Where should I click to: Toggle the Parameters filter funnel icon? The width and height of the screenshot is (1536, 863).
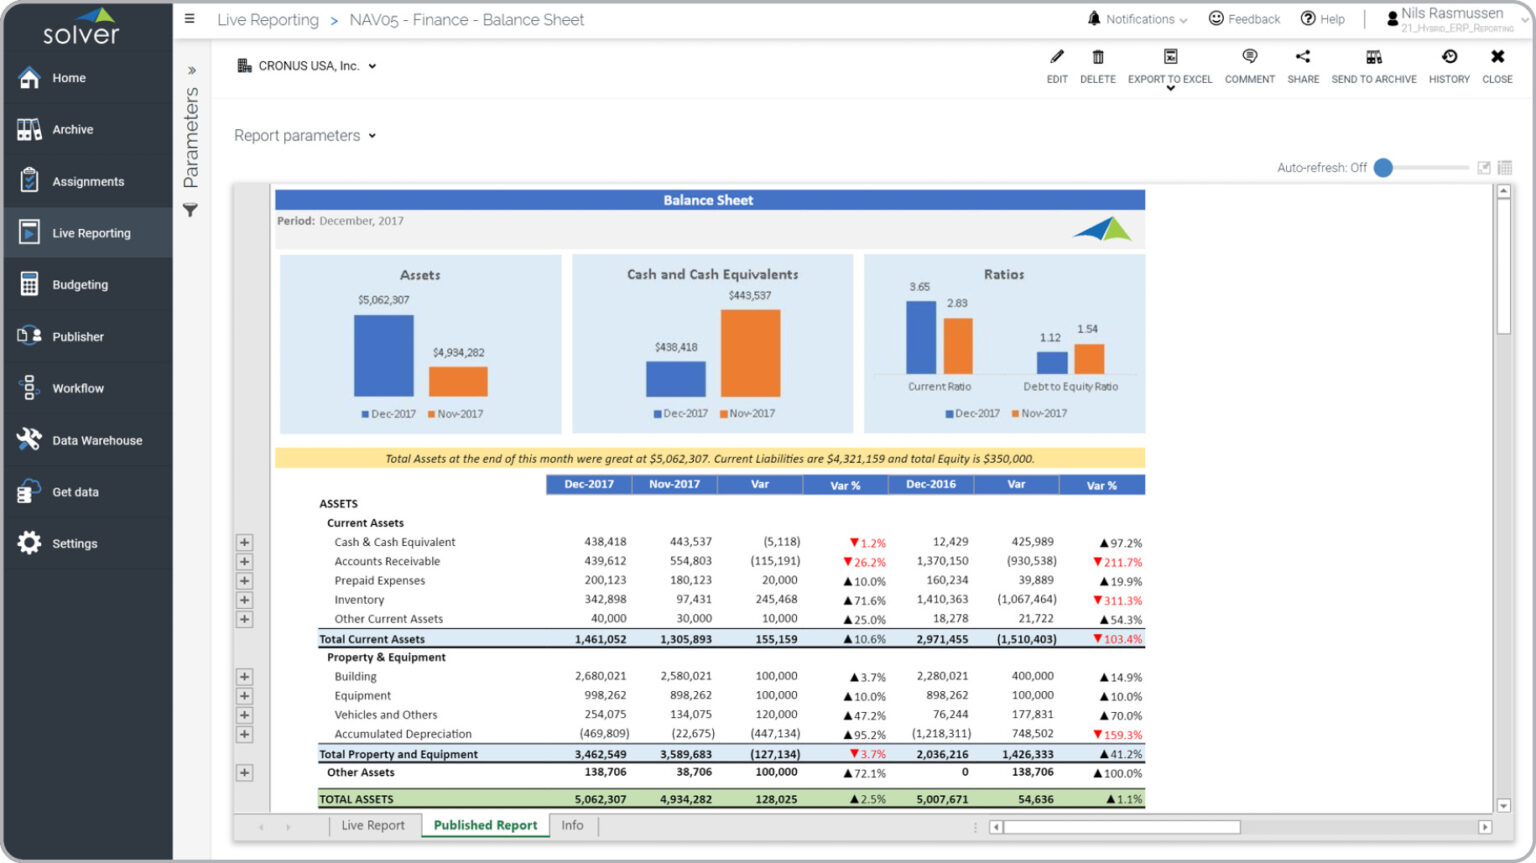pyautogui.click(x=190, y=210)
